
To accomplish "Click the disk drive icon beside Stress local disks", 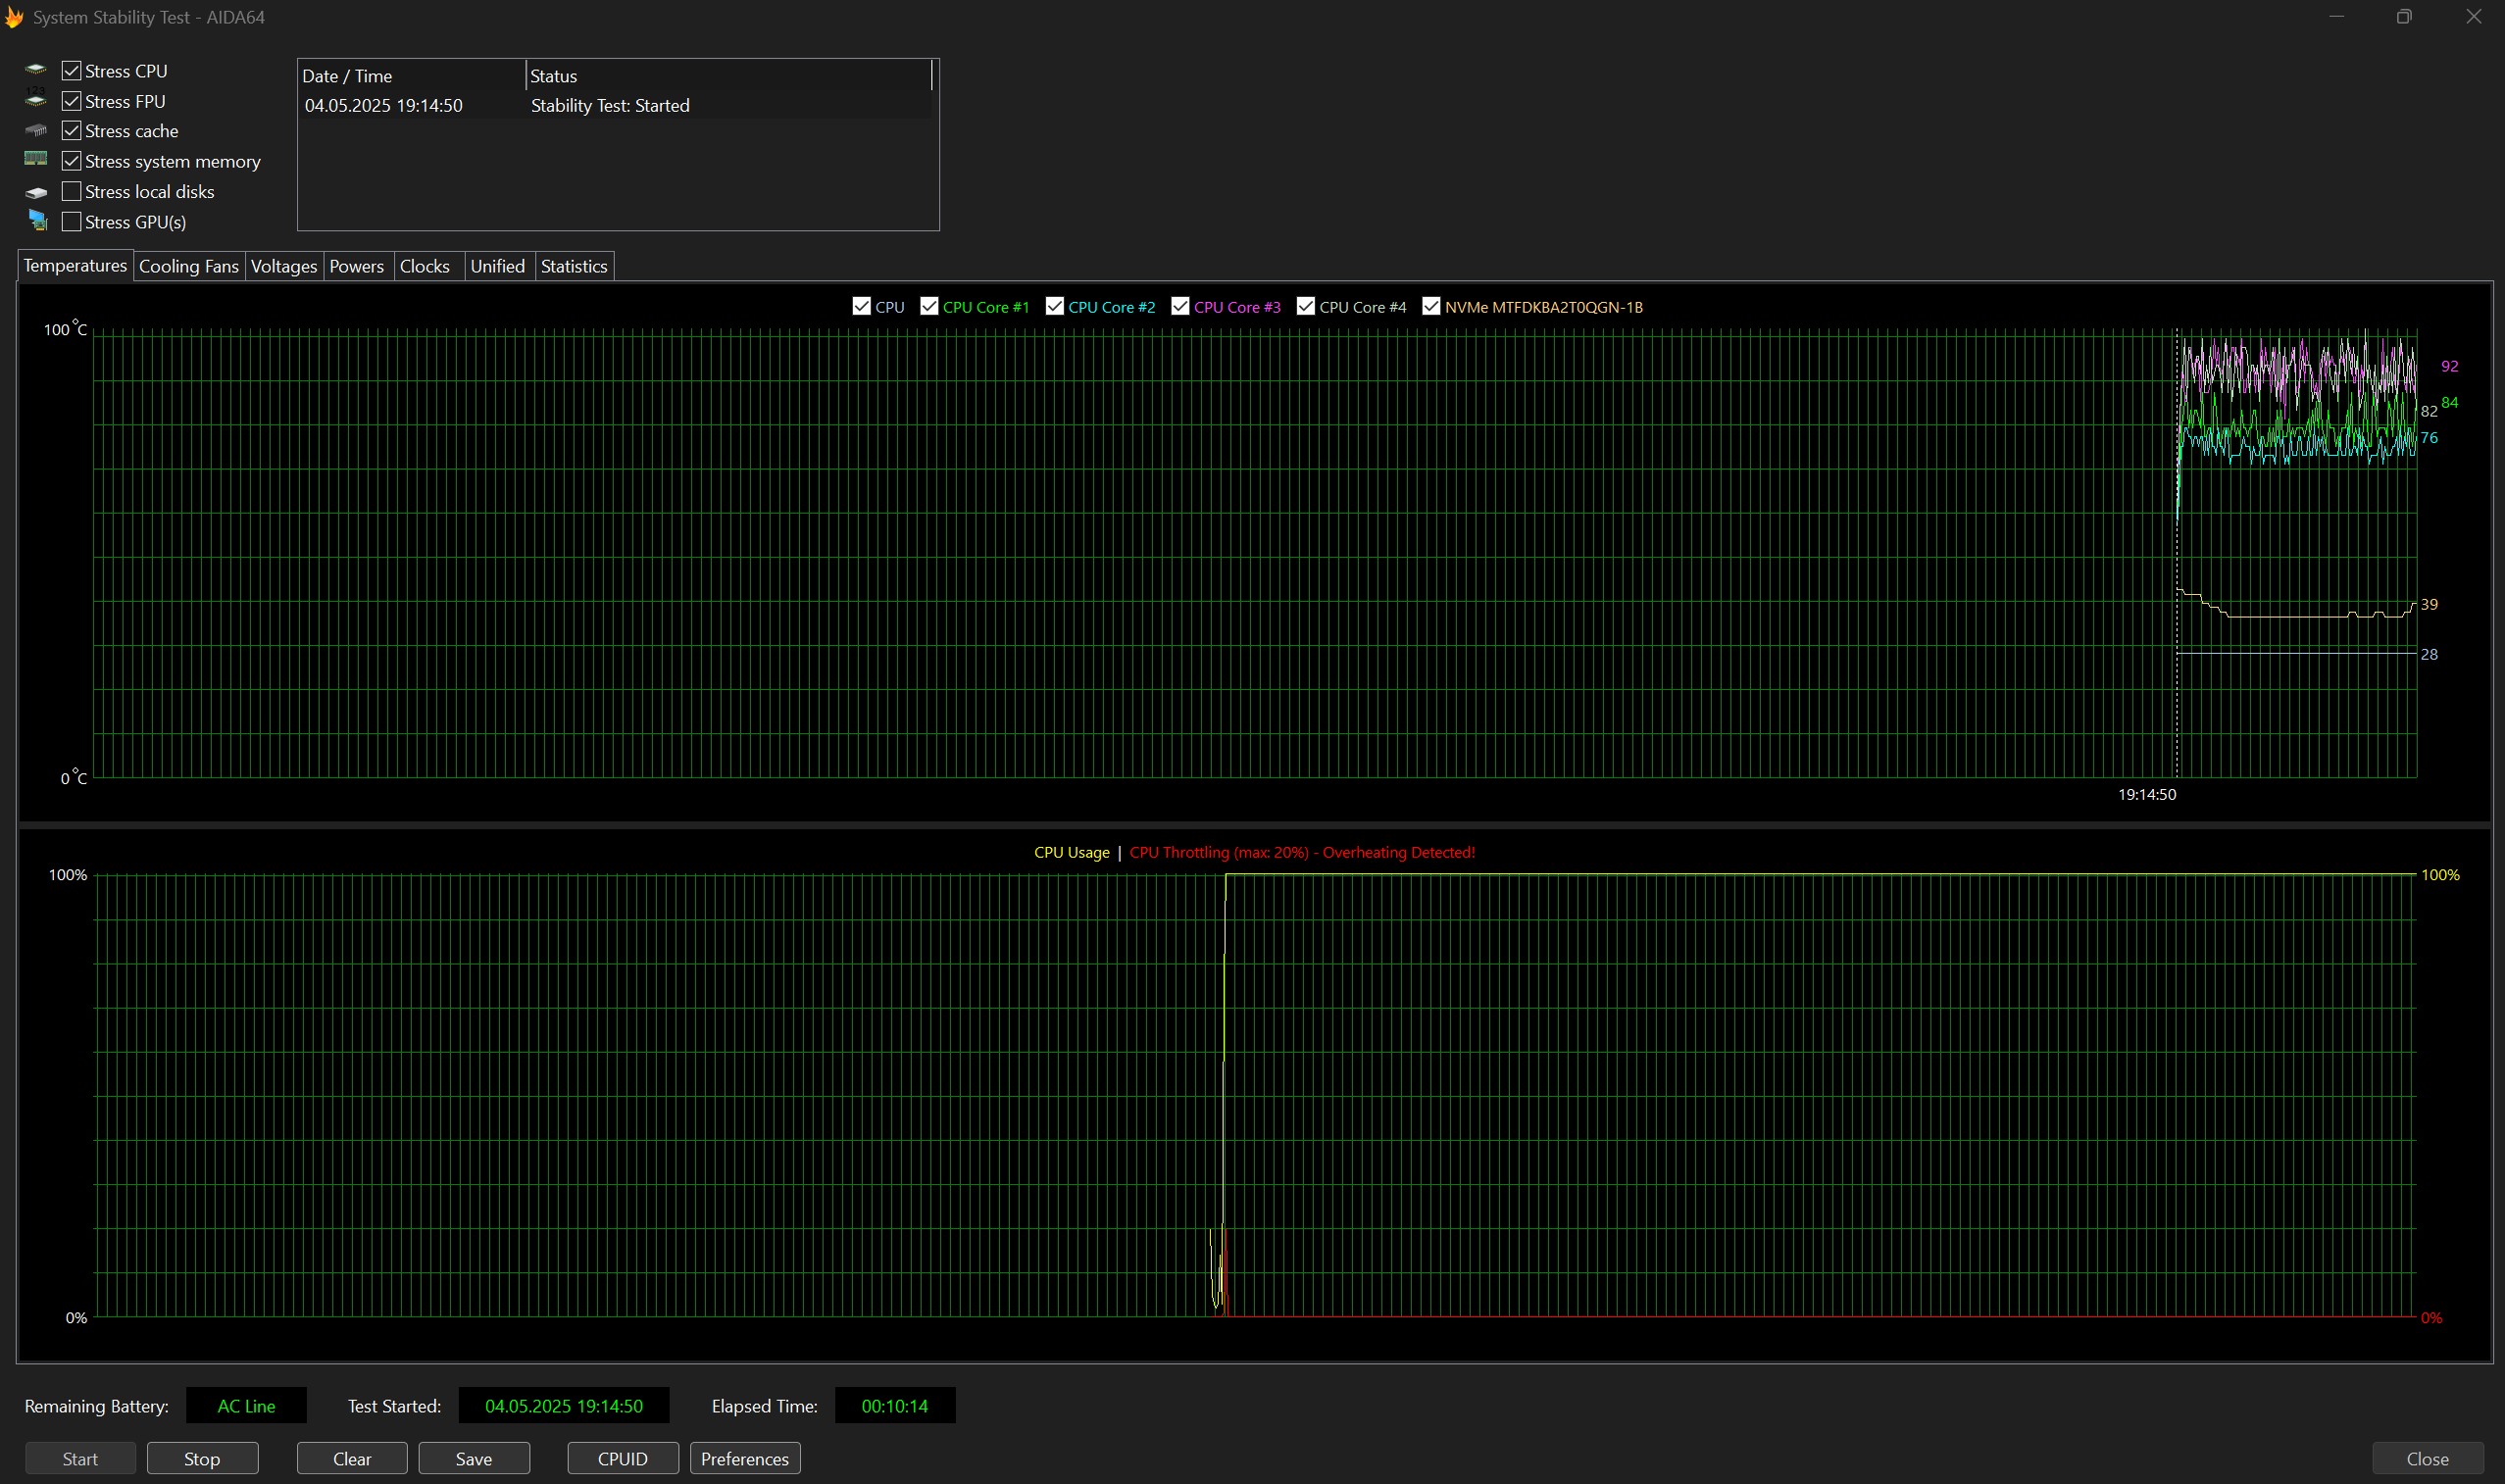I will click(36, 192).
